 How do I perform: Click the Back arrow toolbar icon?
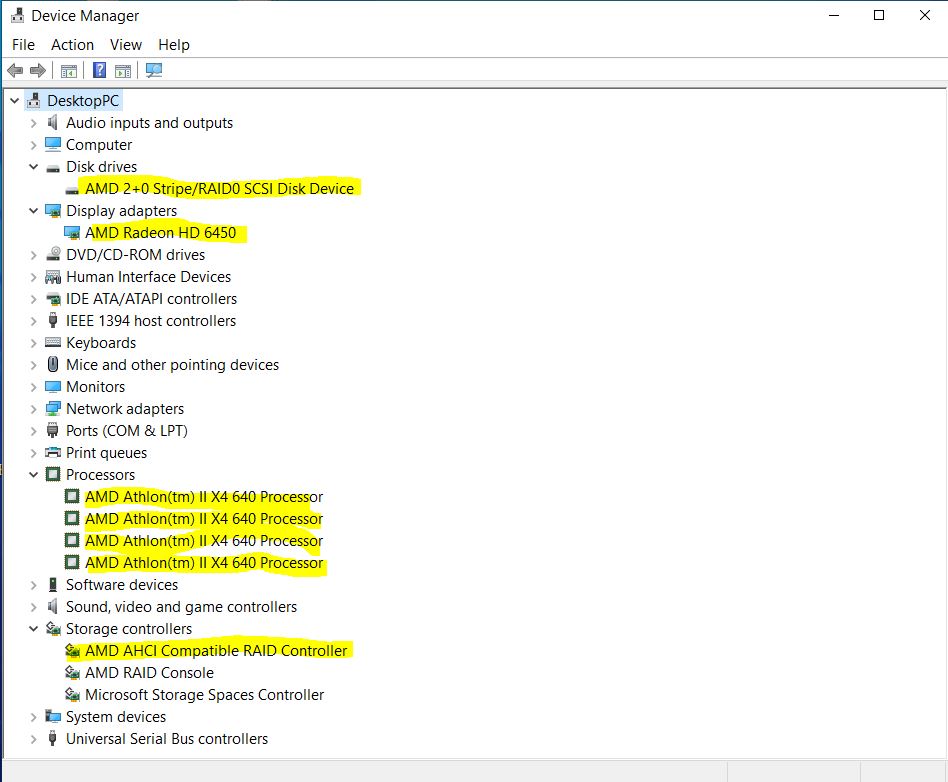click(15, 70)
